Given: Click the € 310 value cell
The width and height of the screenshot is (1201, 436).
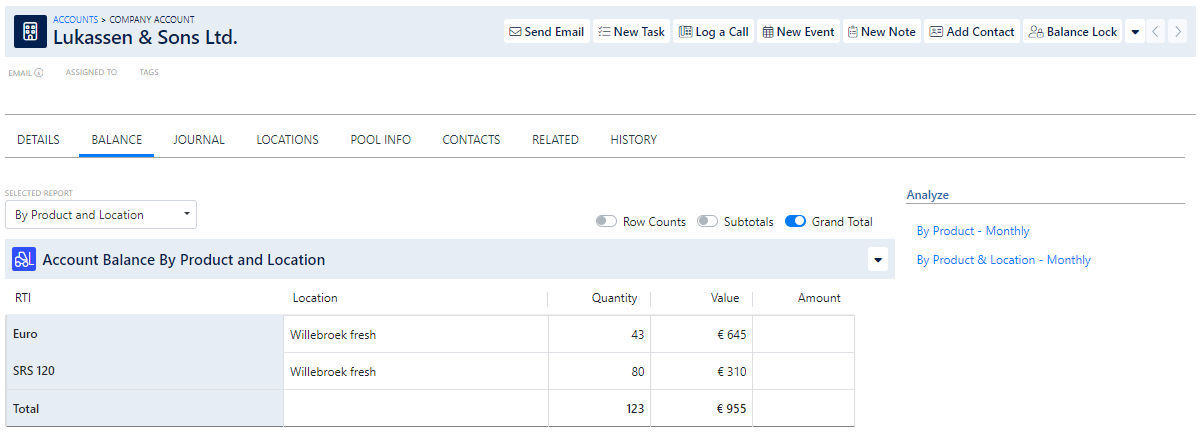Looking at the screenshot, I should click(x=732, y=372).
